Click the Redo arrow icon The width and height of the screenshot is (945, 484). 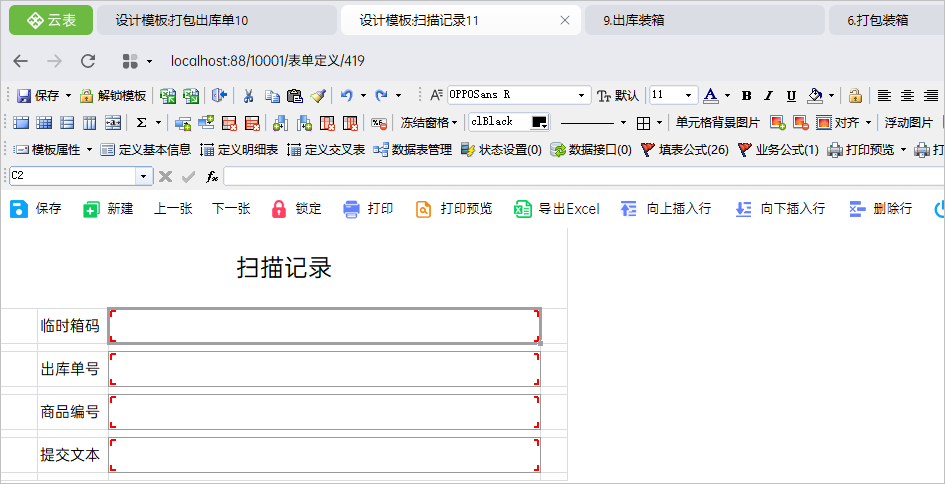381,95
